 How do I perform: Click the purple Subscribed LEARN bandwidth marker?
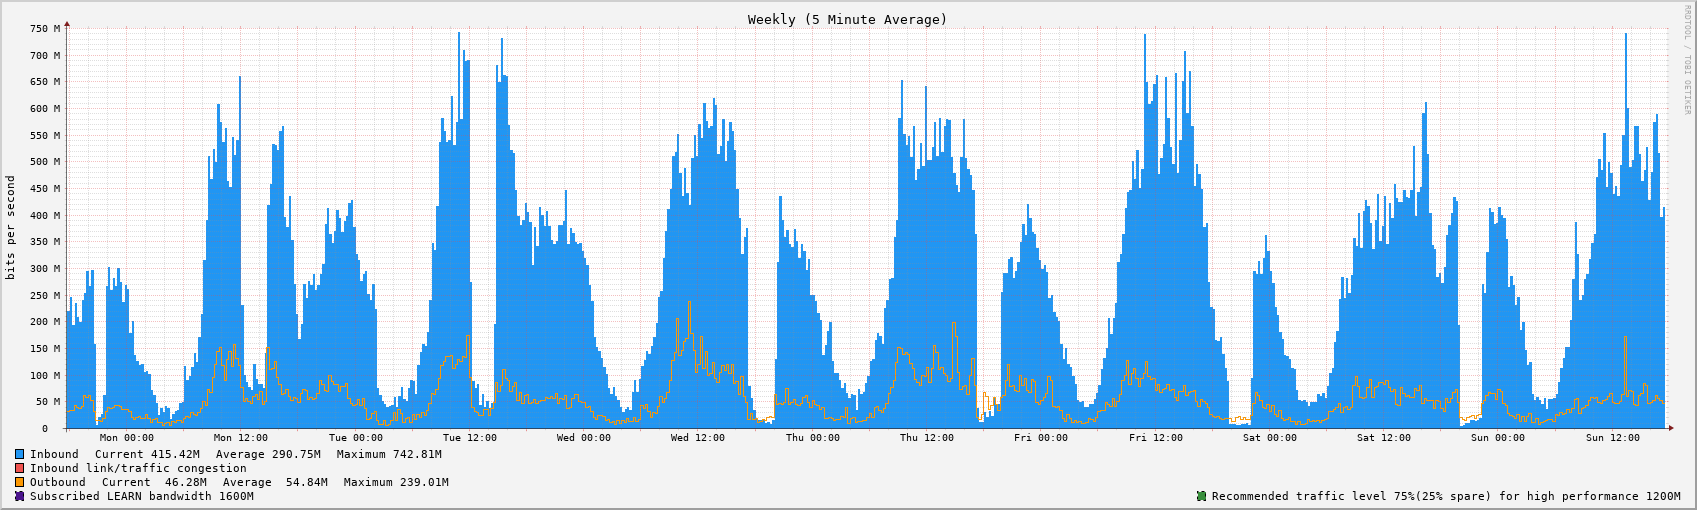(x=19, y=496)
